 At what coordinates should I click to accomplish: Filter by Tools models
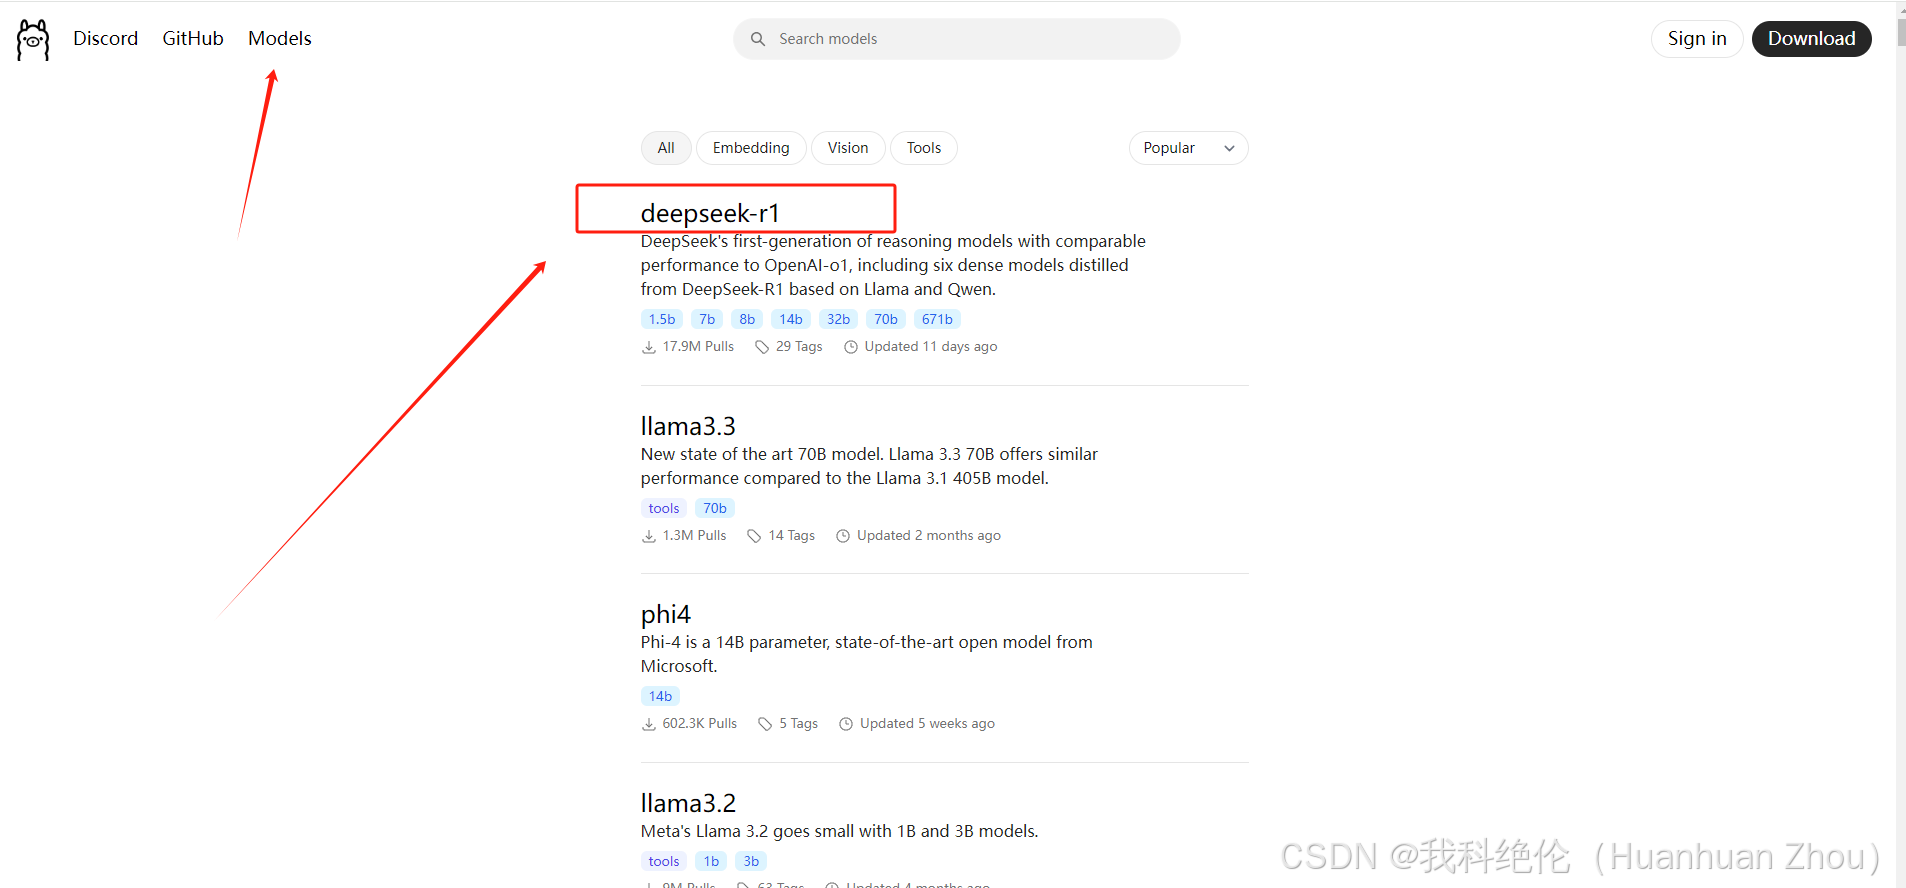(924, 148)
